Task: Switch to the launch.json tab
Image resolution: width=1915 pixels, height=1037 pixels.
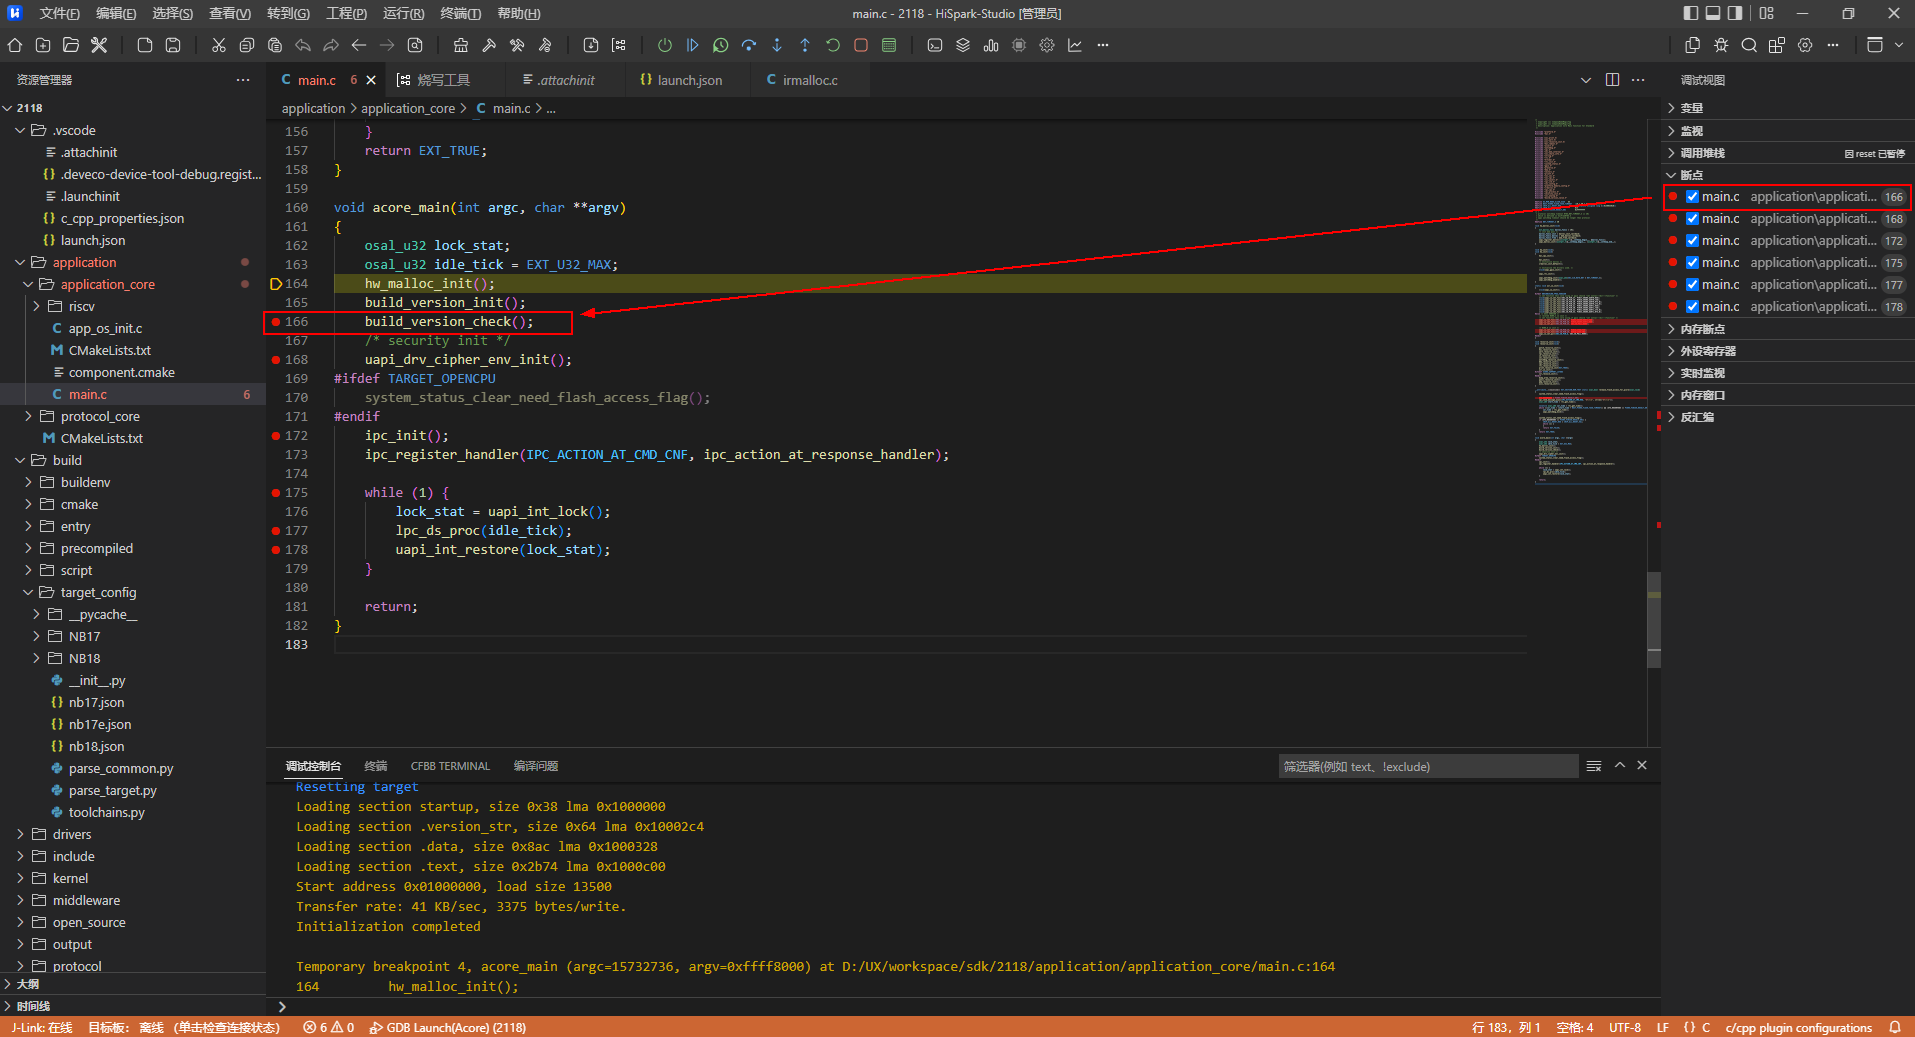Action: 689,80
